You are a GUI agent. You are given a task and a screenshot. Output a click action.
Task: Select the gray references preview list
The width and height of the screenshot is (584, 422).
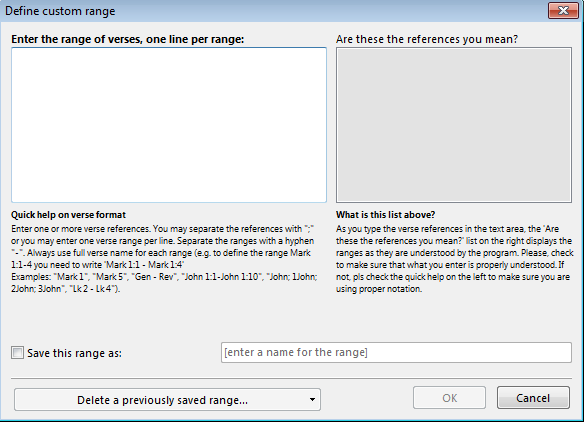click(454, 125)
